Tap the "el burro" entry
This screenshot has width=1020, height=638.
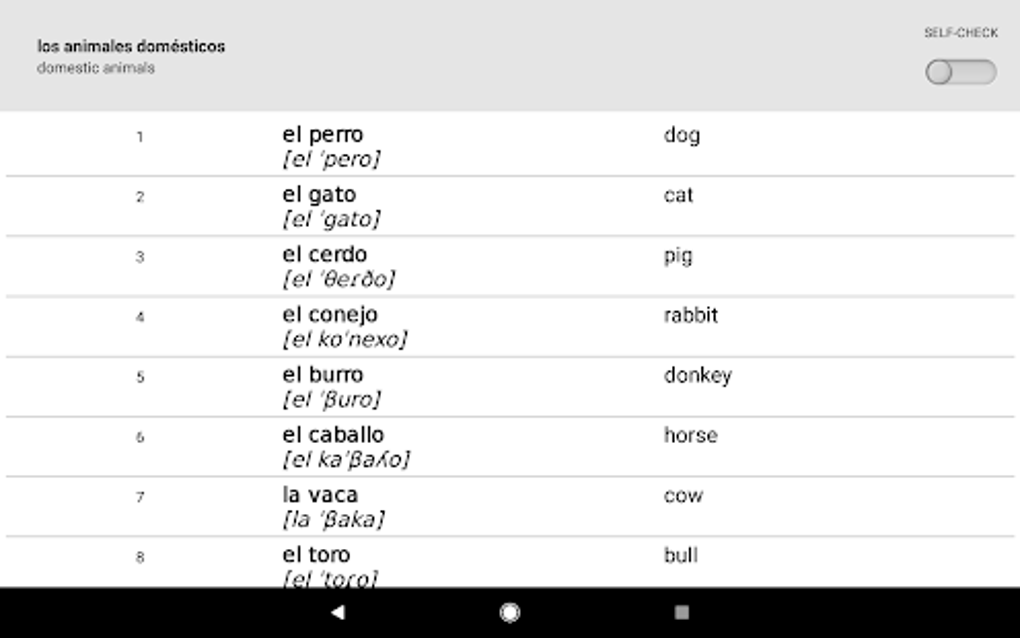pyautogui.click(x=322, y=375)
